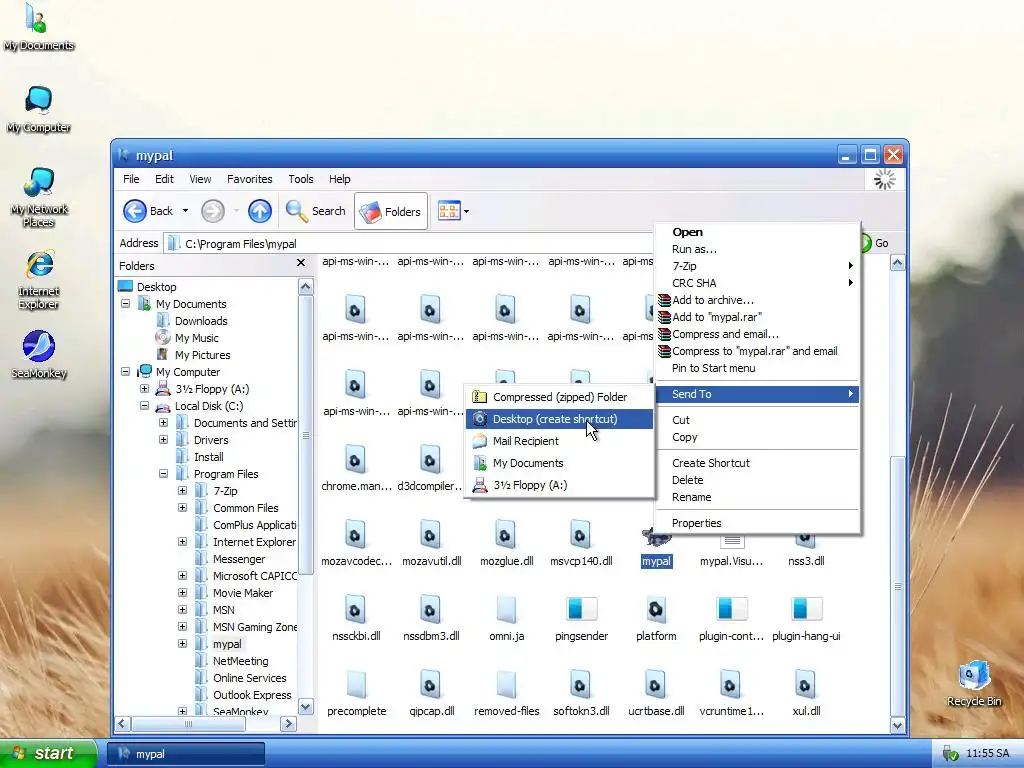1024x768 pixels.
Task: Open the Tools menu
Action: pyautogui.click(x=300, y=179)
